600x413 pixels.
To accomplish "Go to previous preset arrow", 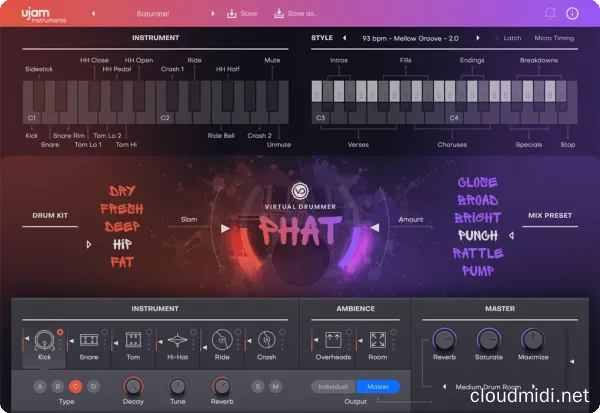I will [93, 14].
